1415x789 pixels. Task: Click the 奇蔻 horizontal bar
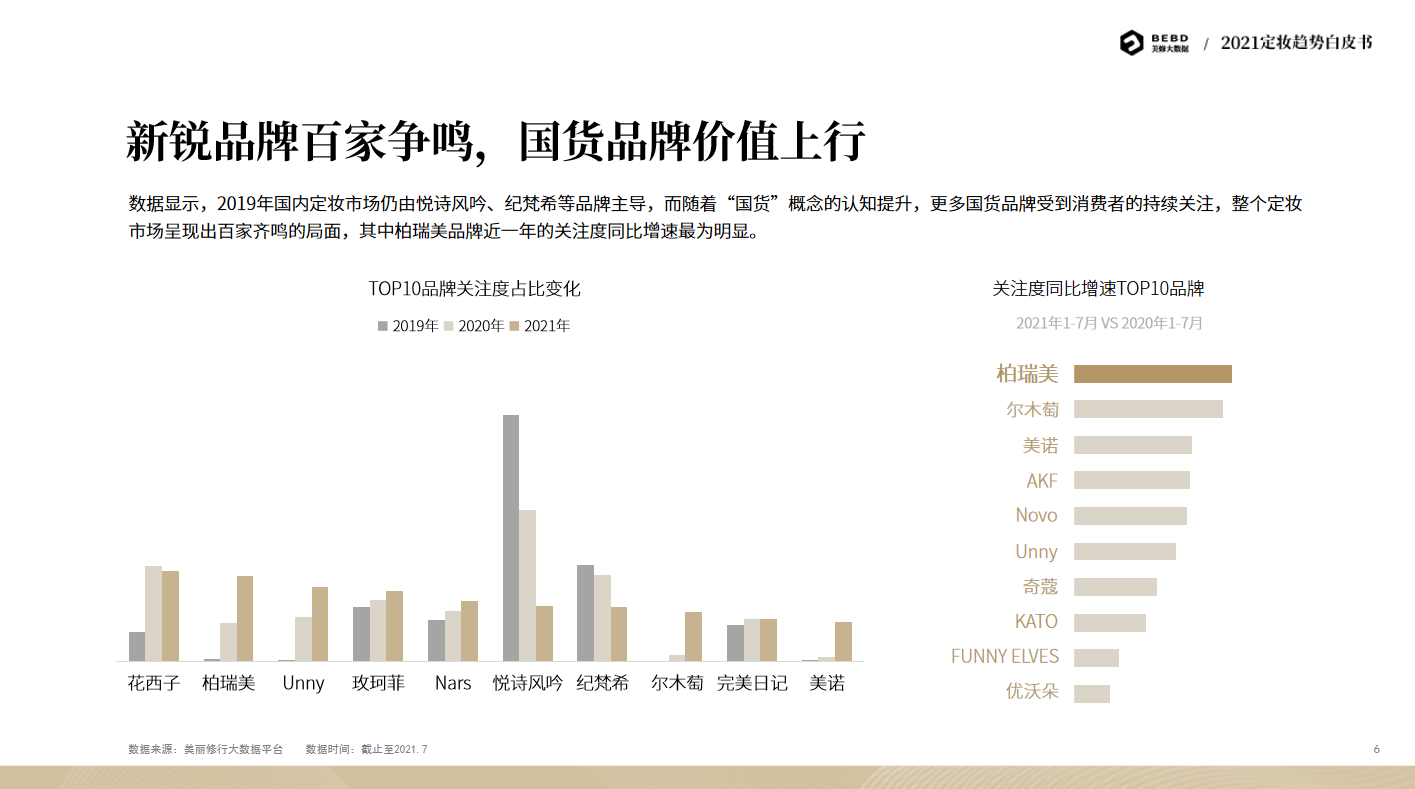pyautogui.click(x=1115, y=587)
